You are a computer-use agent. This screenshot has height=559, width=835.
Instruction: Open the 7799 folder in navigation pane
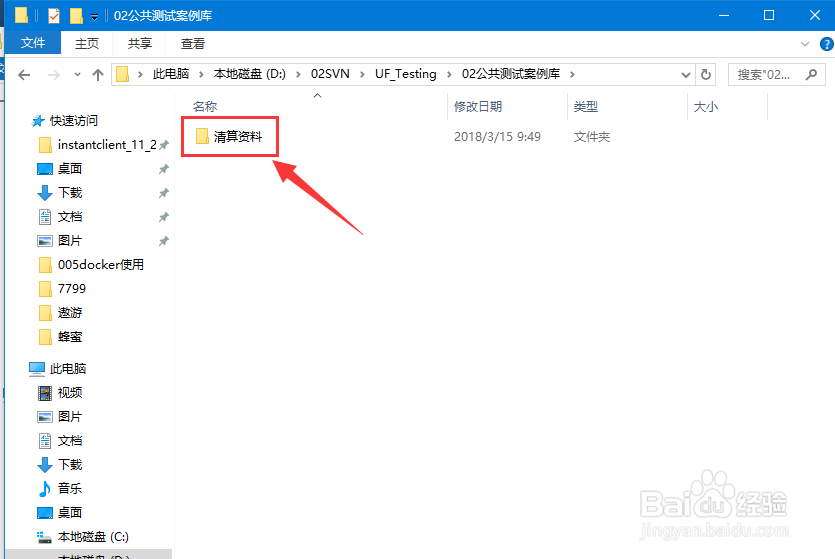click(72, 289)
